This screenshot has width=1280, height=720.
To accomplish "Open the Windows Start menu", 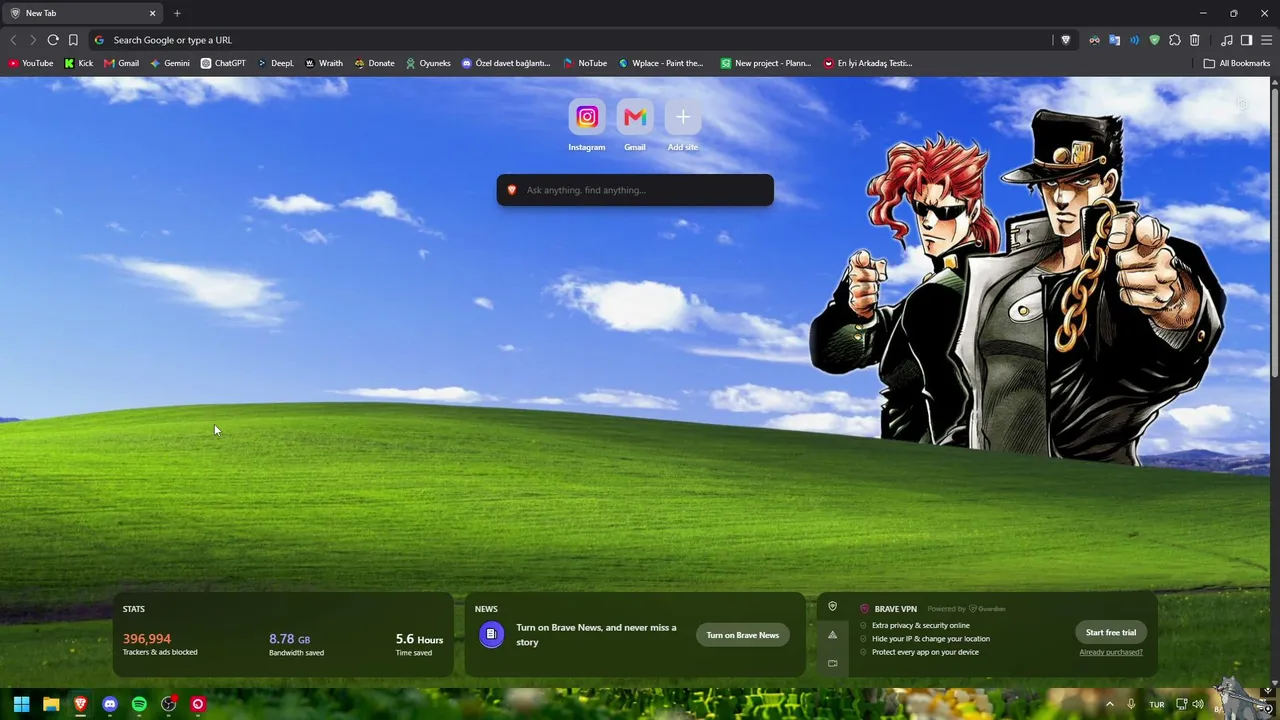I will tap(21, 704).
